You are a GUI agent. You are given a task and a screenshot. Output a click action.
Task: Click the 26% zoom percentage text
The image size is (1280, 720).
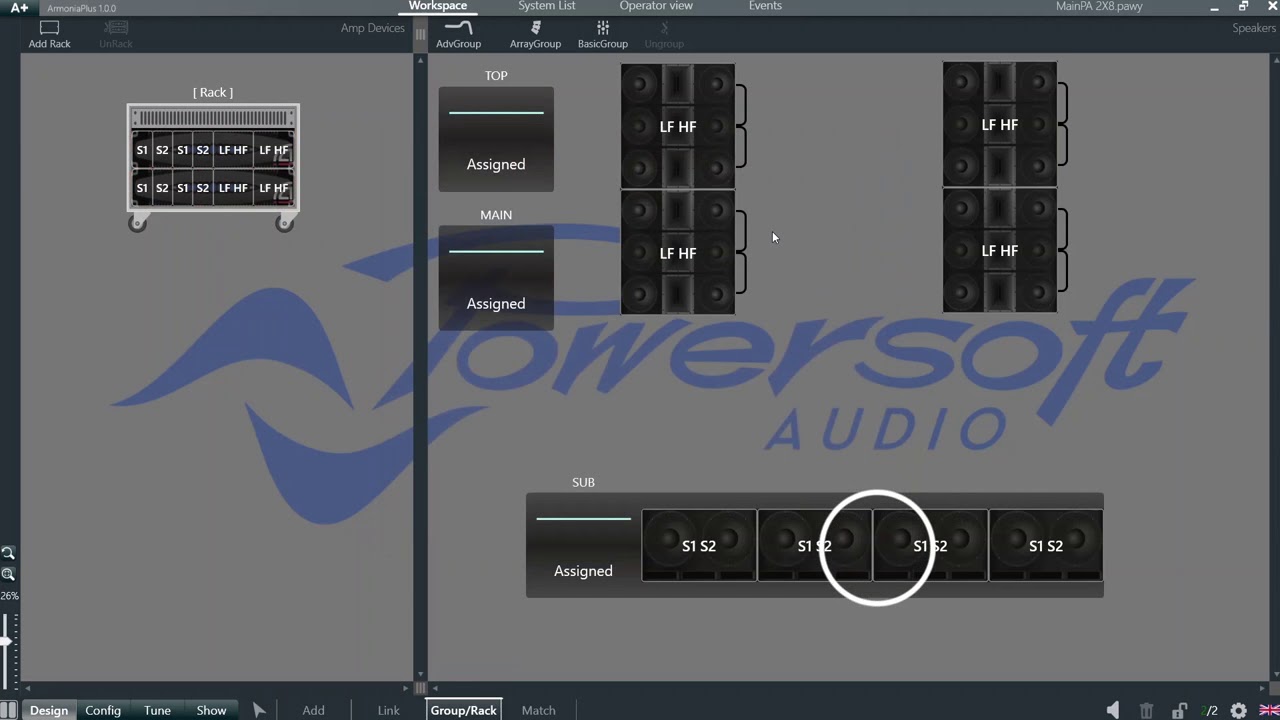[9, 595]
